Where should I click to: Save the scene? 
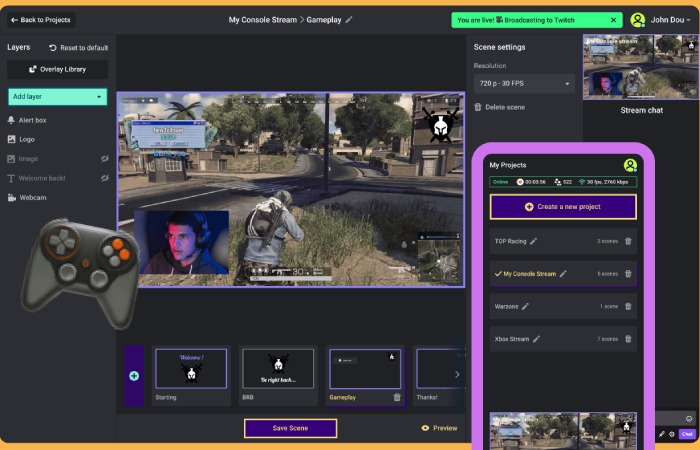point(291,428)
